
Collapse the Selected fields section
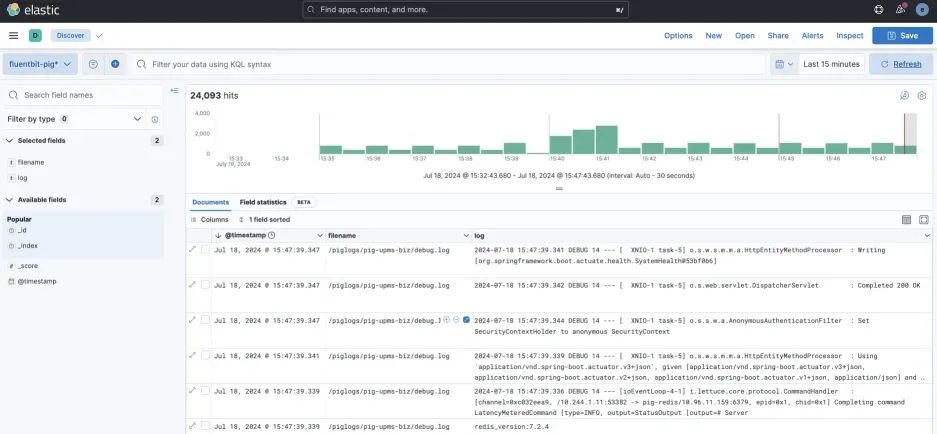pyautogui.click(x=10, y=140)
